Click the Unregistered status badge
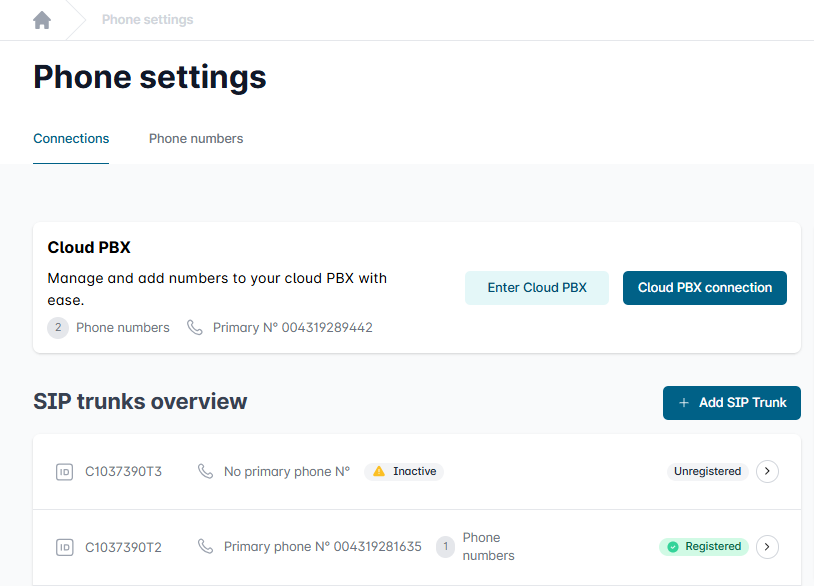Screen dimensions: 814x586 (x=707, y=472)
